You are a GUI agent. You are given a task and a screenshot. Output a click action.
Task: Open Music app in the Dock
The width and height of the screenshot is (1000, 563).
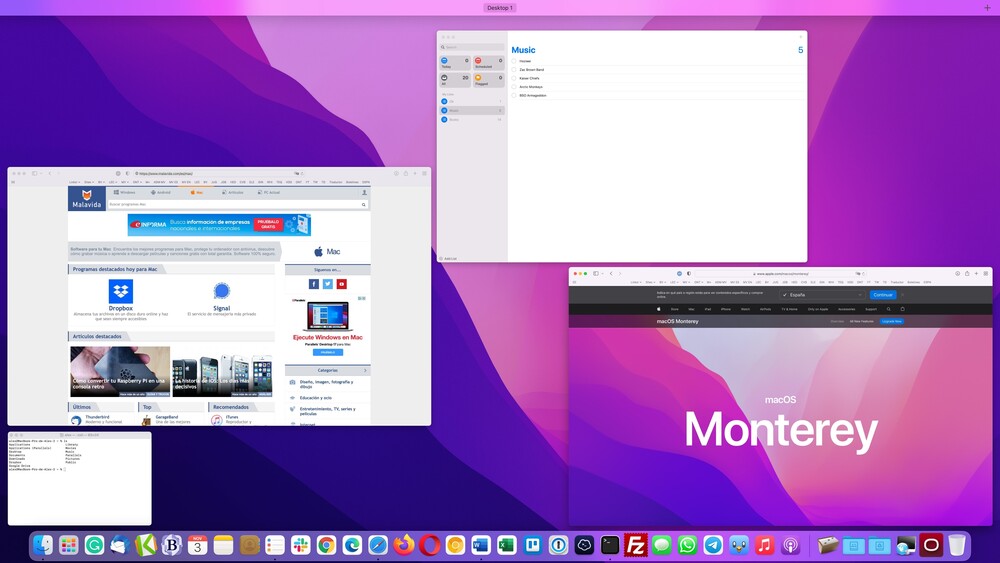coord(764,545)
